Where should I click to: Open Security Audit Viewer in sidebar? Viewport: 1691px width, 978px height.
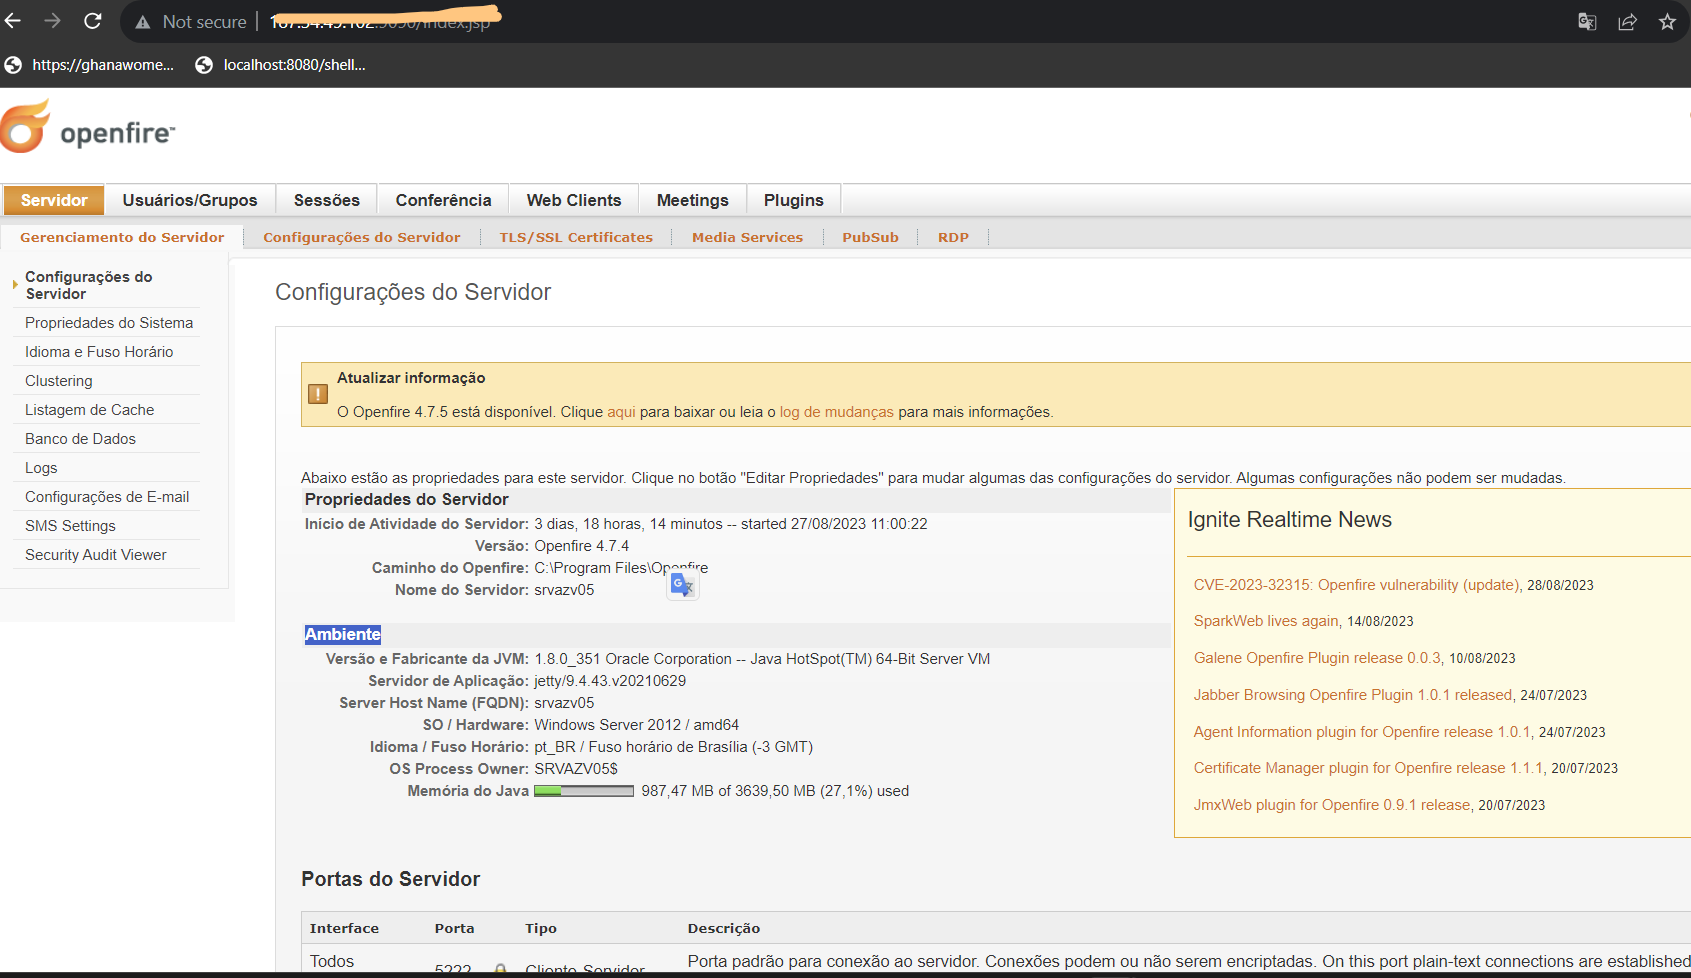coord(96,555)
